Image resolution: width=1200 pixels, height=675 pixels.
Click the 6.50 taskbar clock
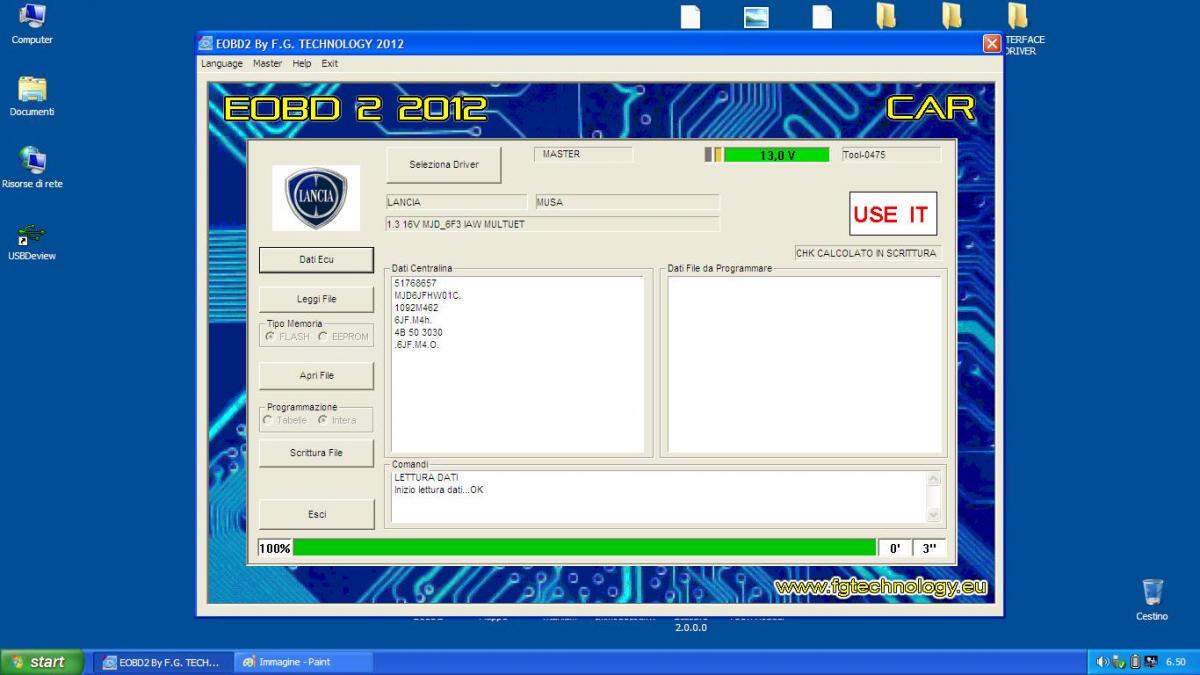pos(1175,662)
